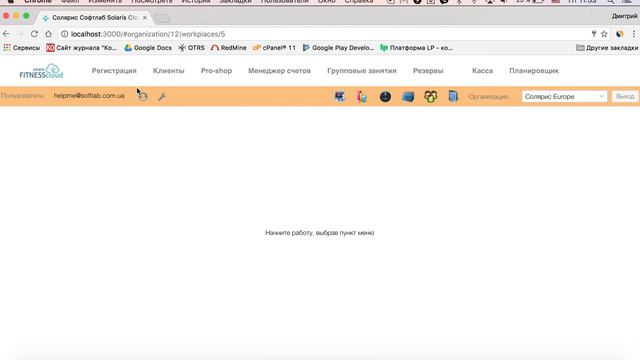Expand the Другие закладки folder
Screen dimensions: 640x360
[607, 48]
